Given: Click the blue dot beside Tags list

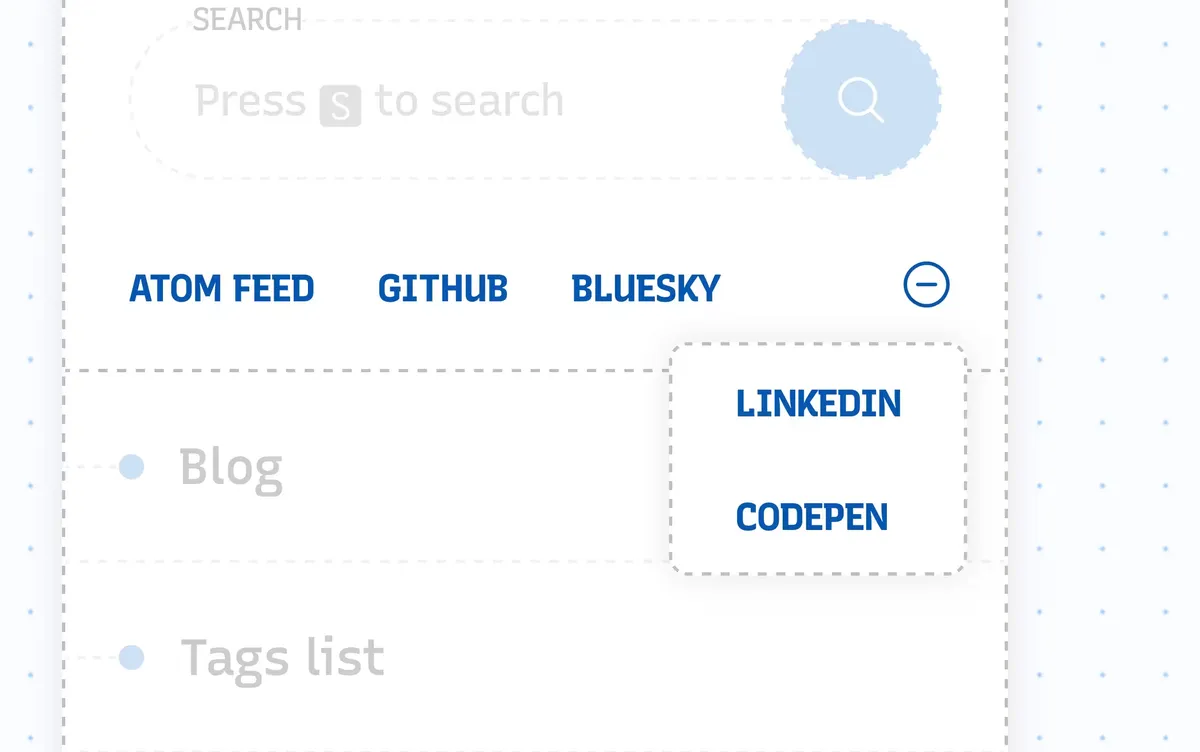Looking at the screenshot, I should [x=131, y=657].
